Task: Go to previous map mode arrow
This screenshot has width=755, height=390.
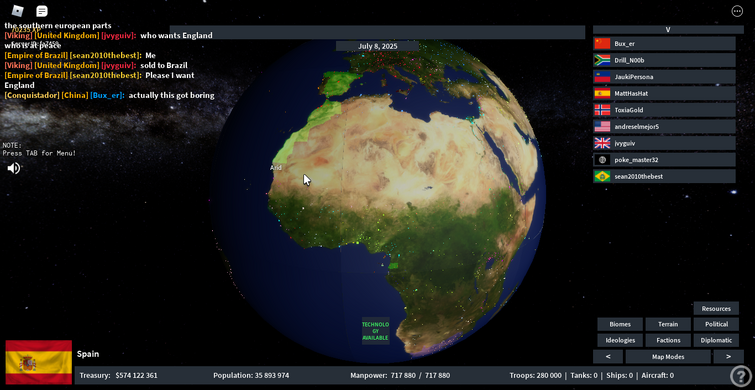Action: tap(608, 357)
